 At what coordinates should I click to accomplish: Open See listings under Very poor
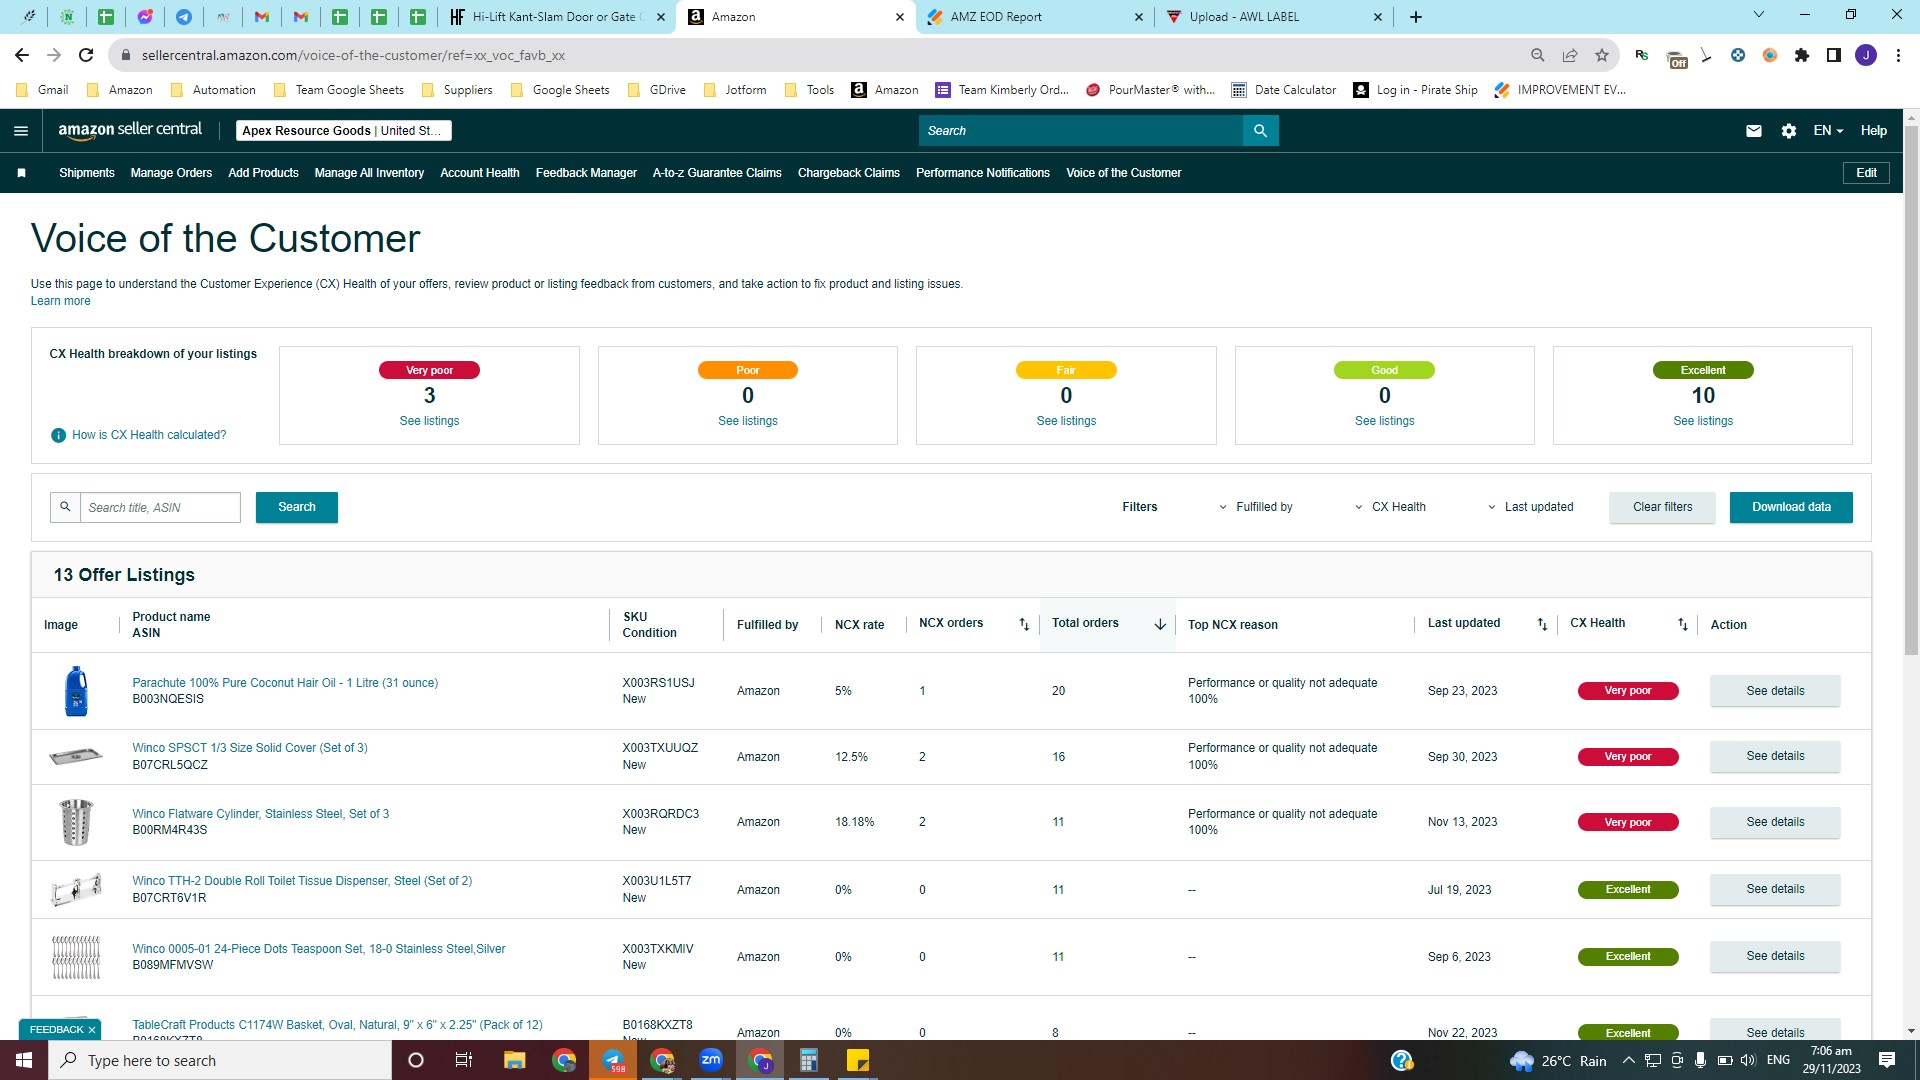pos(429,421)
